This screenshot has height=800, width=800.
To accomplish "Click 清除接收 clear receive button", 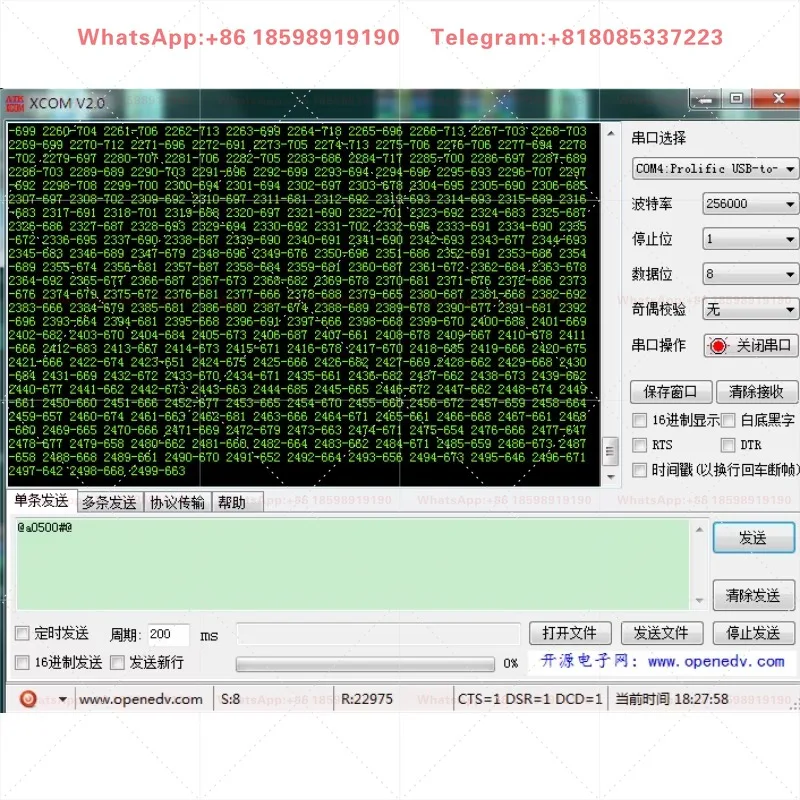I will 757,392.
